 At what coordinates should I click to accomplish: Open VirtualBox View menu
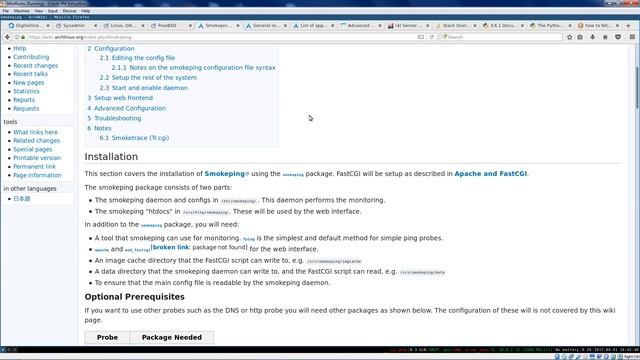(38, 11)
